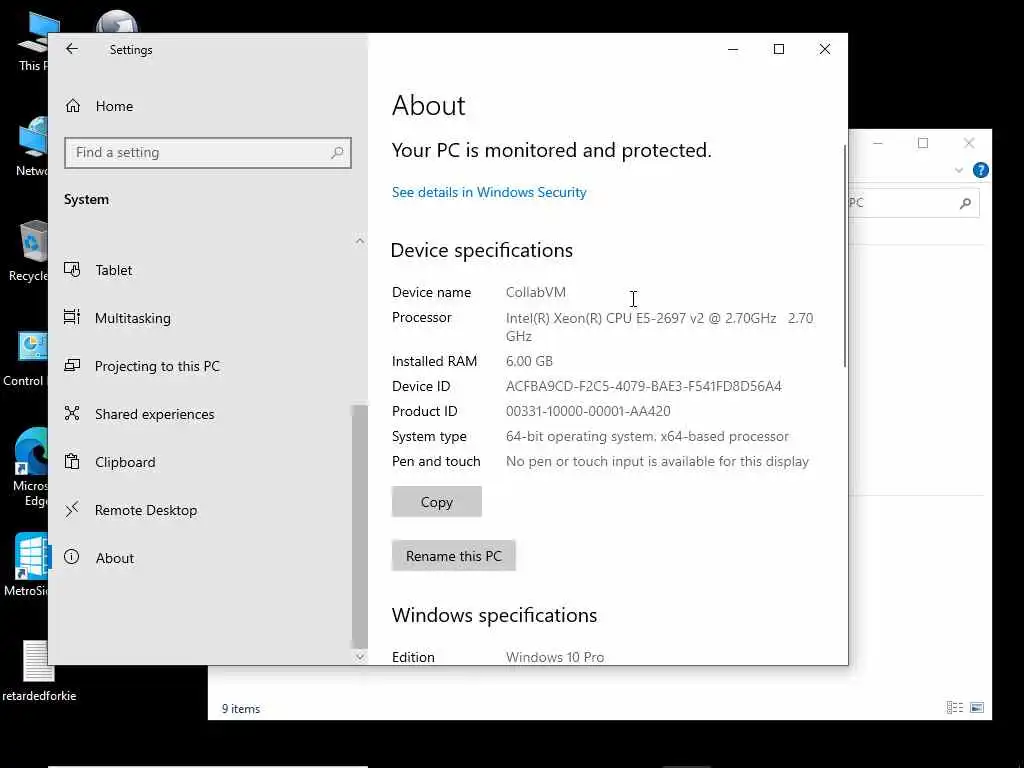Select the This PC desktop icon
Viewport: 1024px width, 768px height.
(x=33, y=42)
